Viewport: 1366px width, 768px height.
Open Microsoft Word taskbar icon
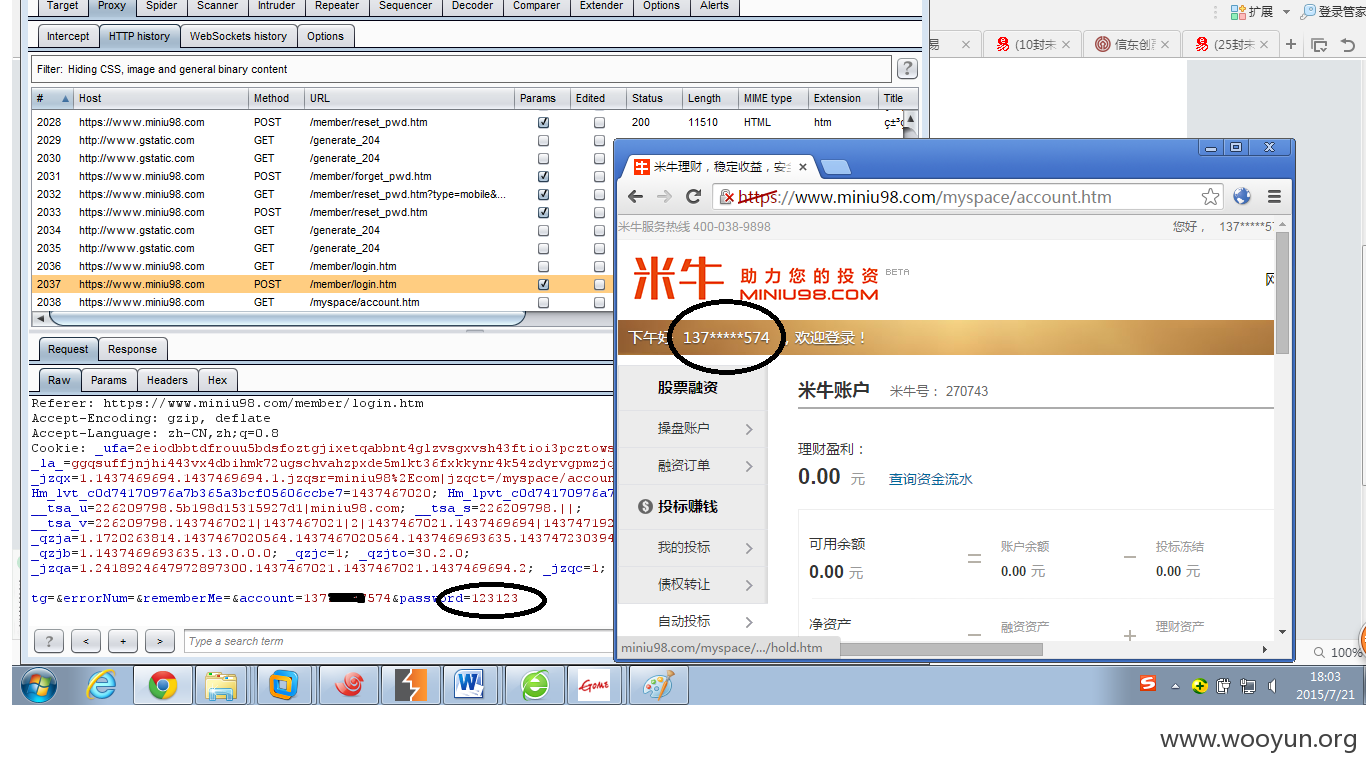tap(468, 685)
